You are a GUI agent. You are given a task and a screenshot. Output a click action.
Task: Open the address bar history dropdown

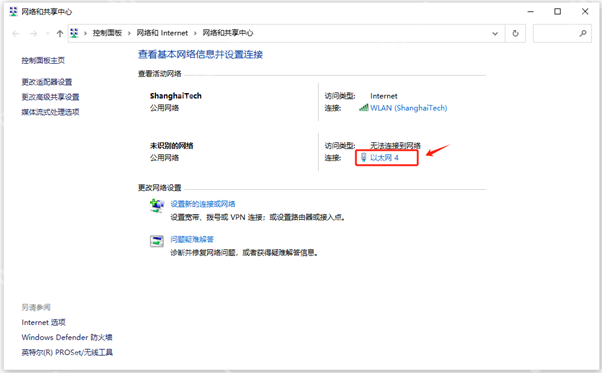(x=495, y=33)
